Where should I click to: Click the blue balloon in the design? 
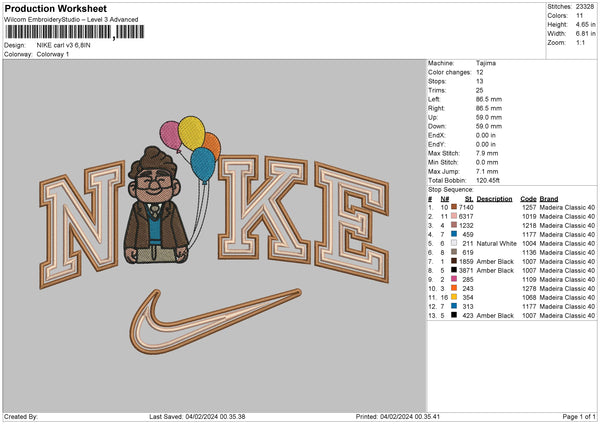click(x=203, y=164)
